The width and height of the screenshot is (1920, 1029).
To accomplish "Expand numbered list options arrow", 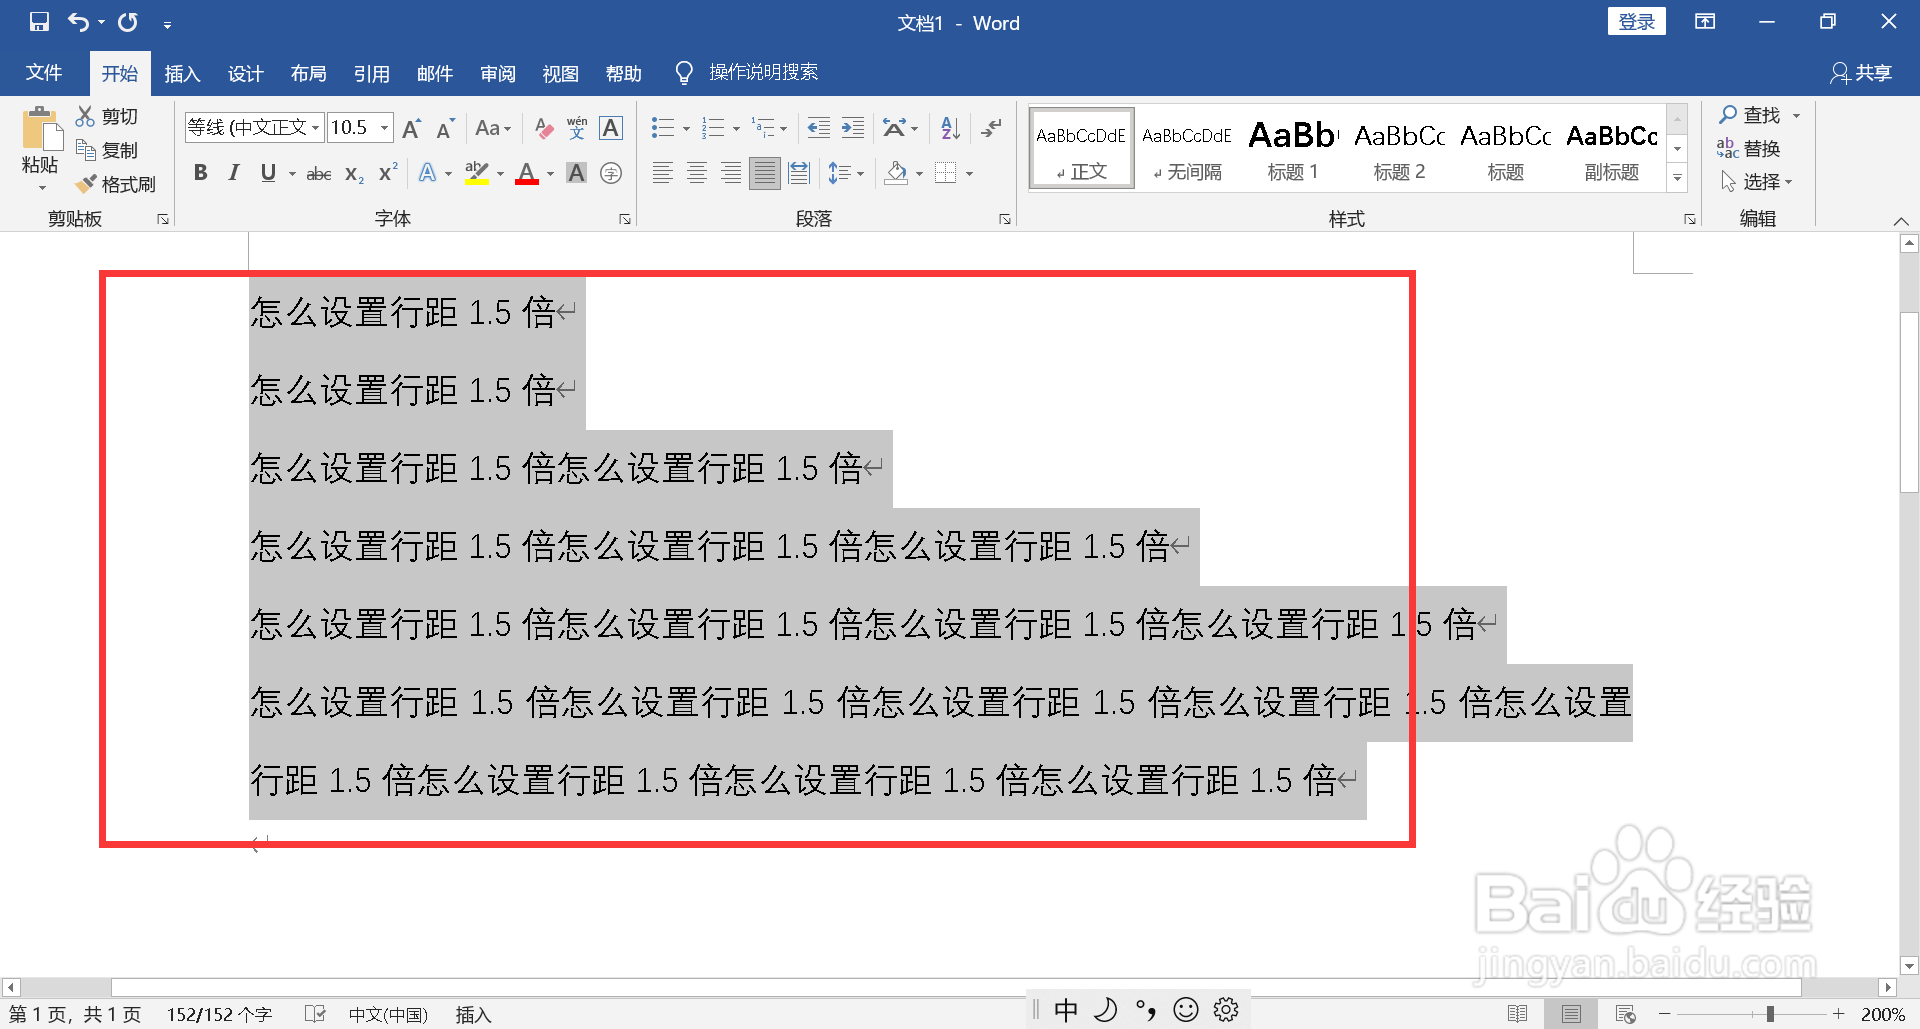I will tap(736, 128).
